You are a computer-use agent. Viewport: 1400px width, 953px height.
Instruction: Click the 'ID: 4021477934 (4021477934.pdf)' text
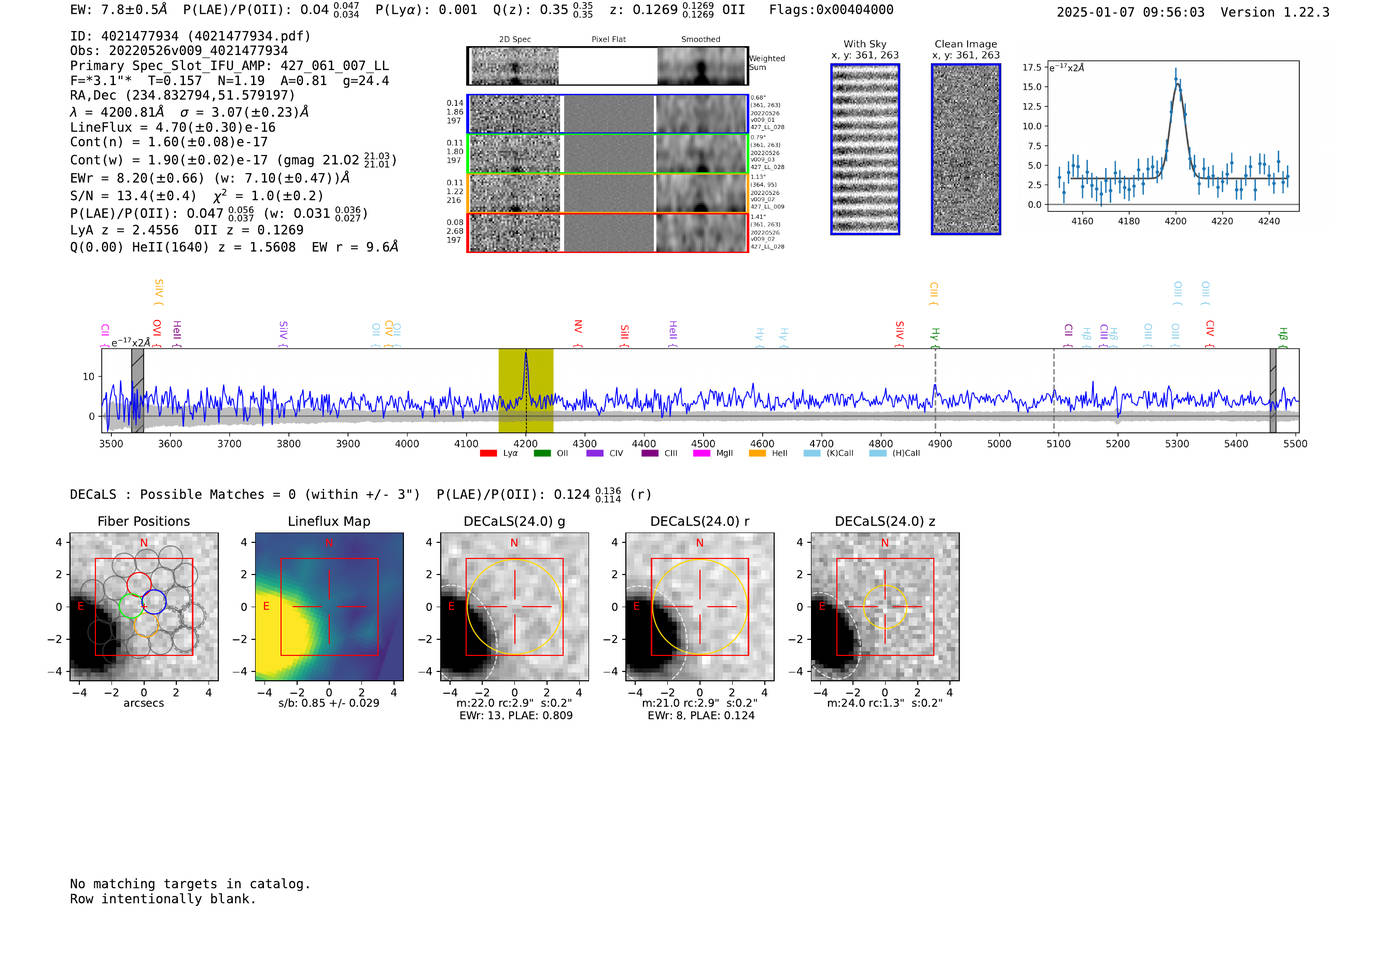[190, 36]
